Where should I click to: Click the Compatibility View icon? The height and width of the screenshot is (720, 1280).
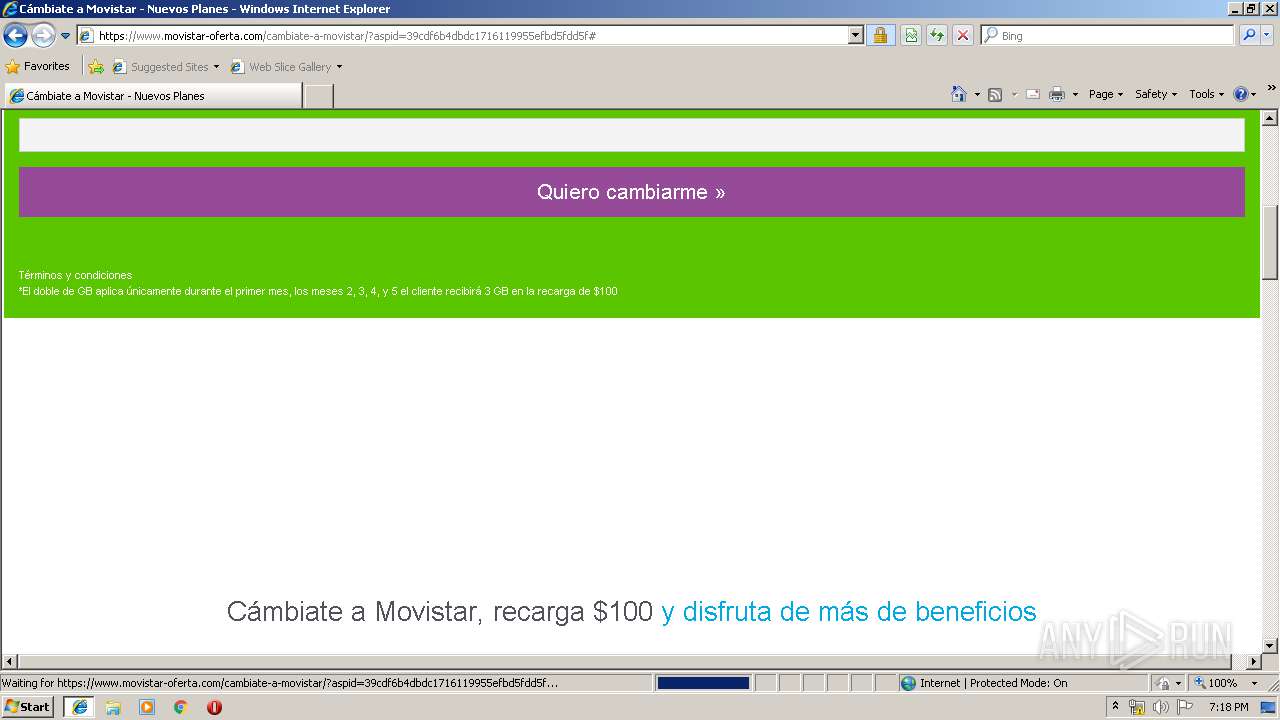[x=911, y=35]
